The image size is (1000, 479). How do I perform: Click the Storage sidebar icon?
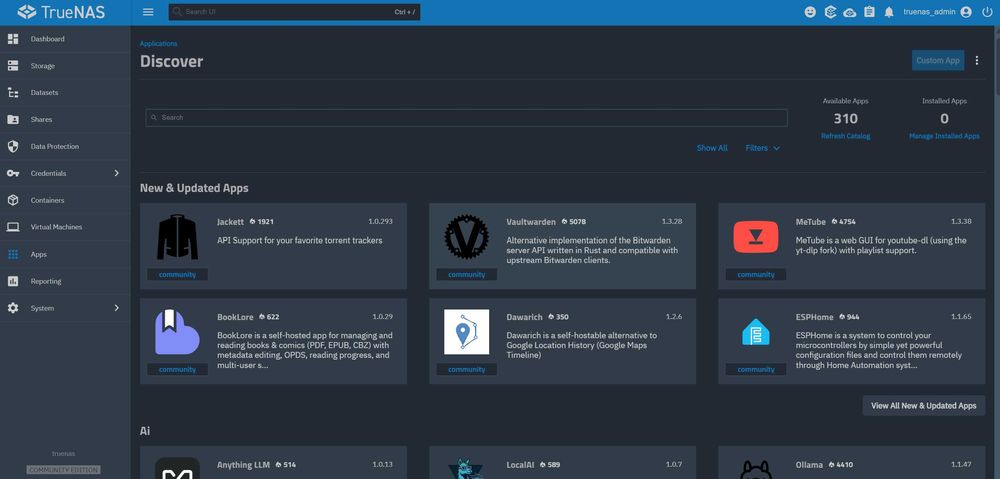pos(13,66)
